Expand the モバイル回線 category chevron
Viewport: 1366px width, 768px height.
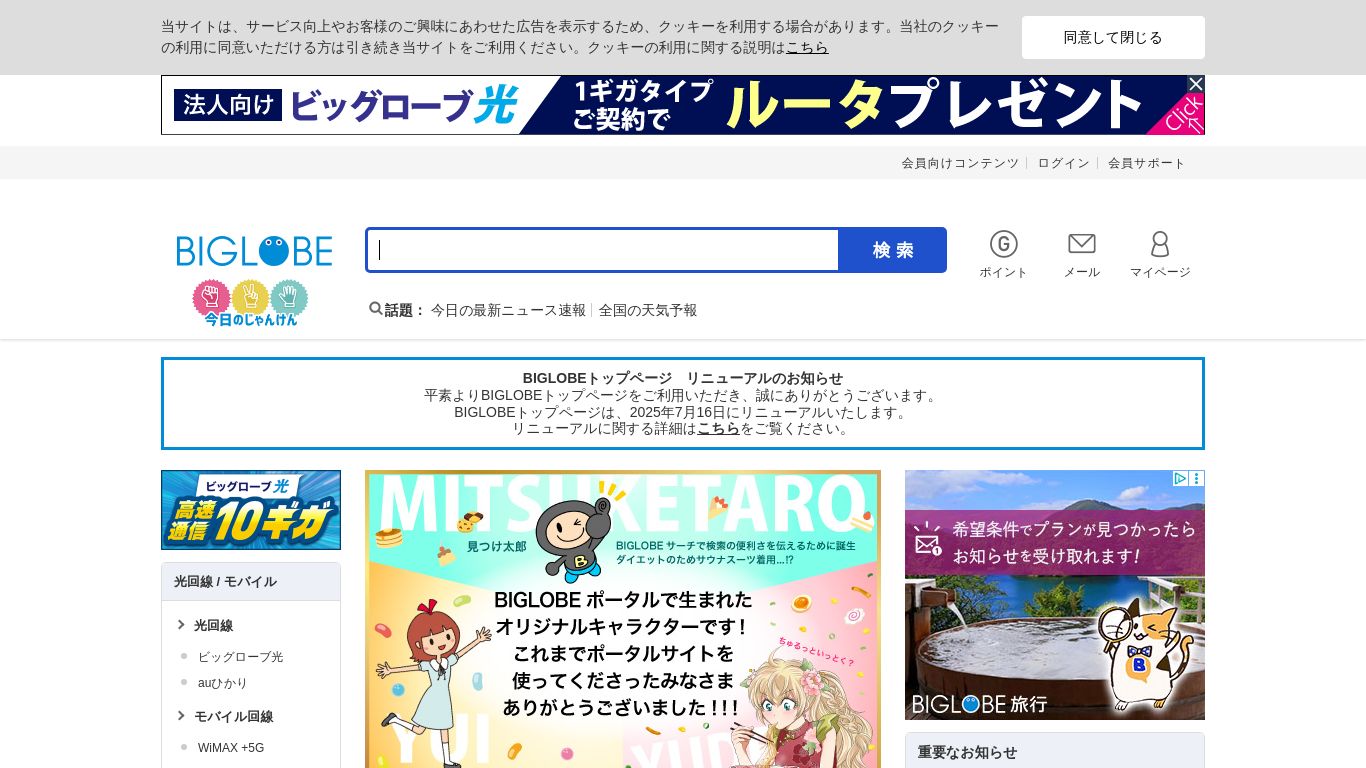point(181,715)
